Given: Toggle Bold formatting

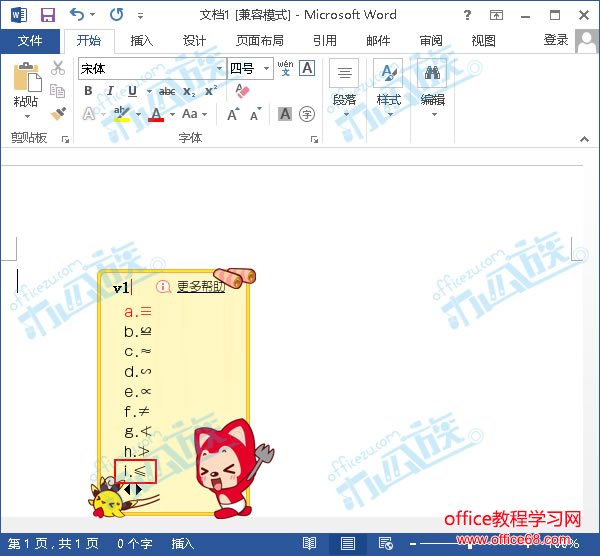Looking at the screenshot, I should tap(88, 91).
